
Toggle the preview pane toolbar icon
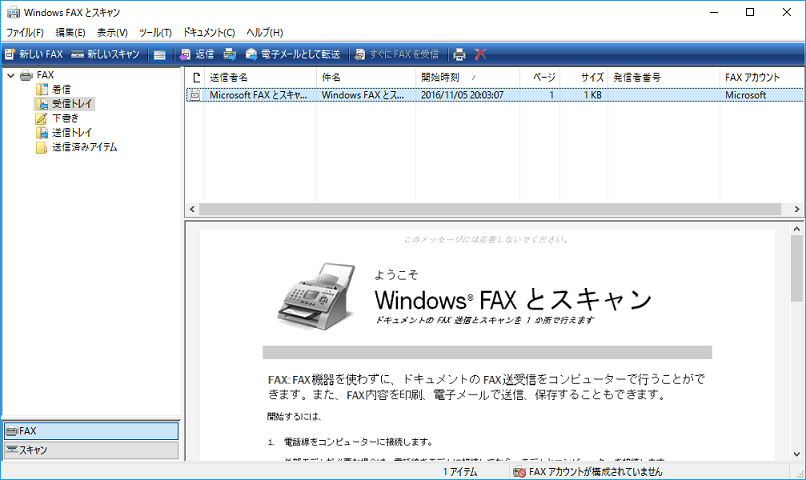tap(159, 54)
